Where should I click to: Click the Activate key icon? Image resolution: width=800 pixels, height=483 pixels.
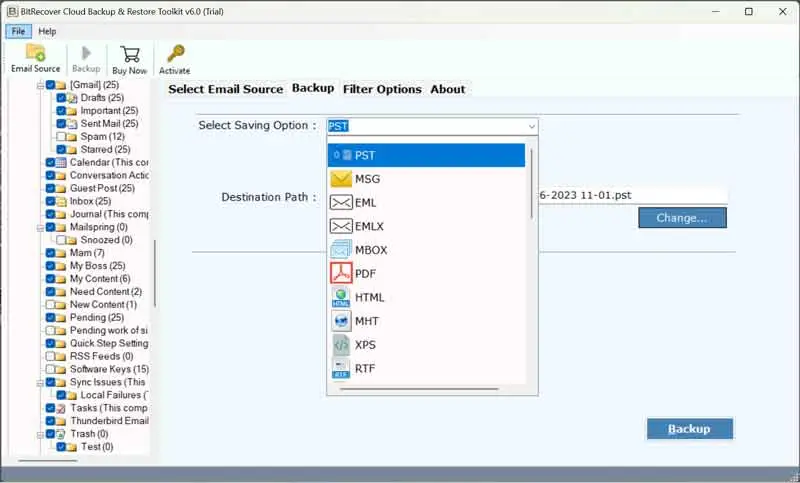coord(174,59)
